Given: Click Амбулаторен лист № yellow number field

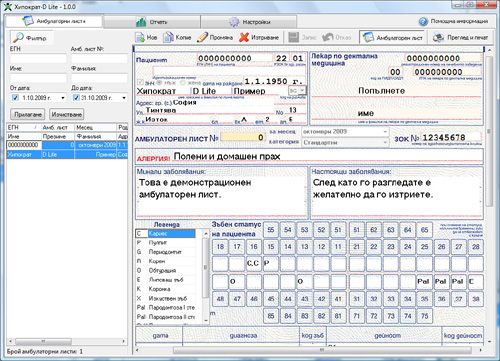Looking at the screenshot, I should pos(244,137).
